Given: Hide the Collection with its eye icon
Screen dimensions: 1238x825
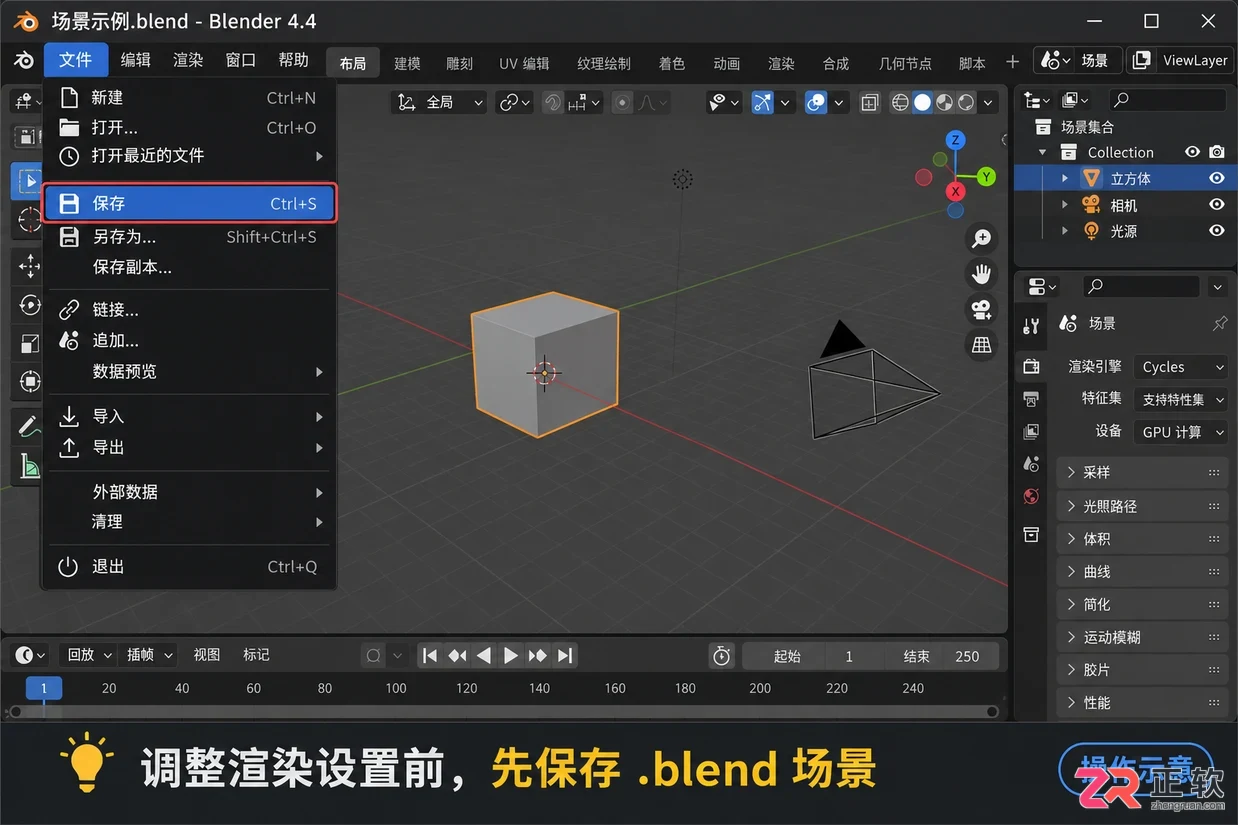Looking at the screenshot, I should click(1192, 152).
